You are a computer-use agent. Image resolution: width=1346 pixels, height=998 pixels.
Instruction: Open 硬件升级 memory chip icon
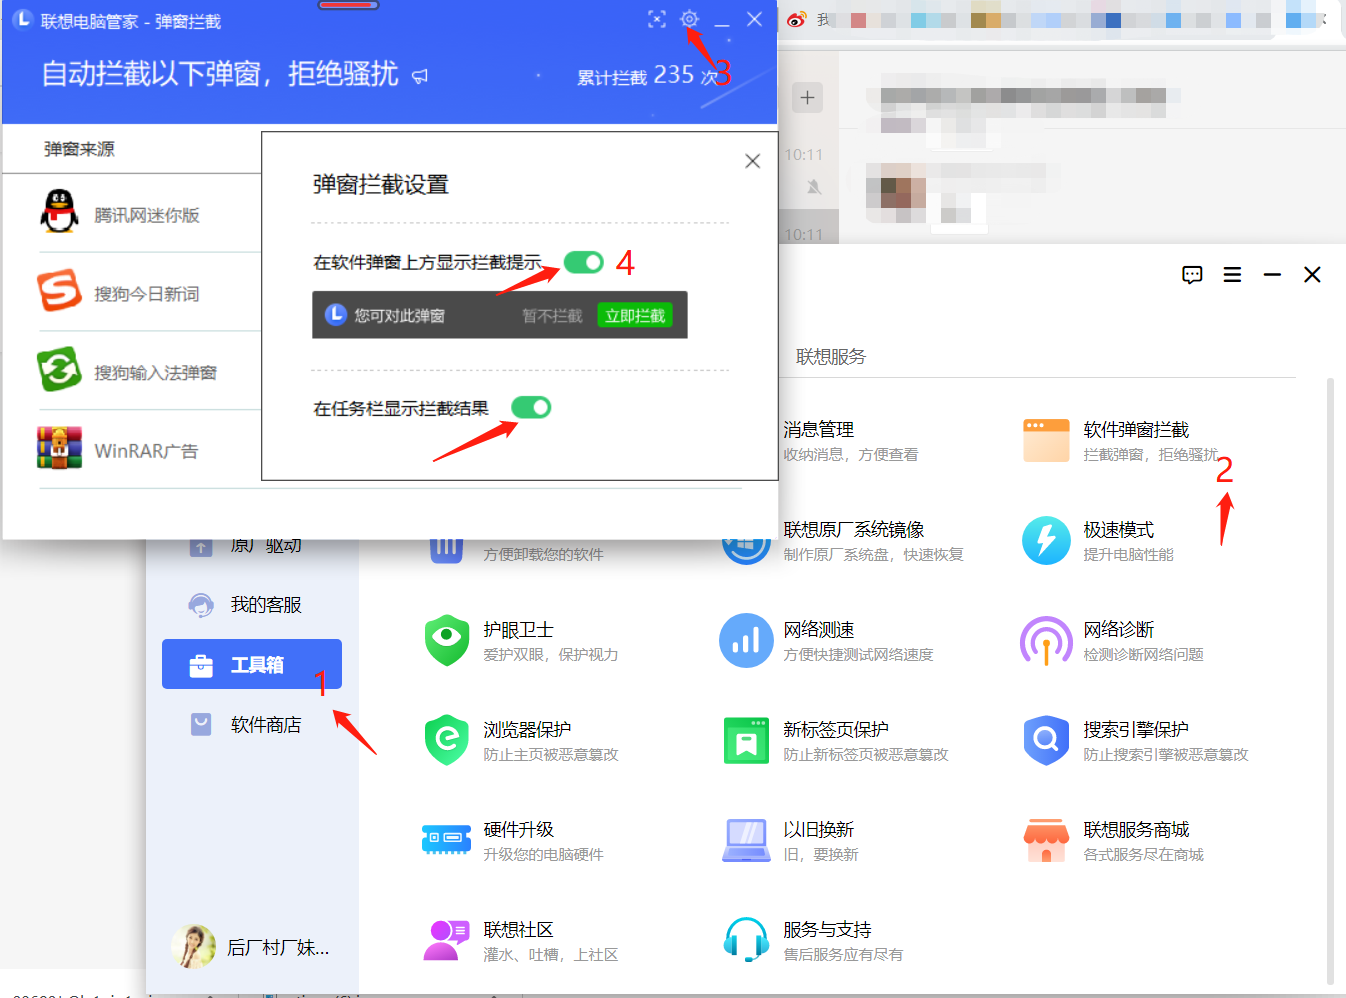point(446,838)
